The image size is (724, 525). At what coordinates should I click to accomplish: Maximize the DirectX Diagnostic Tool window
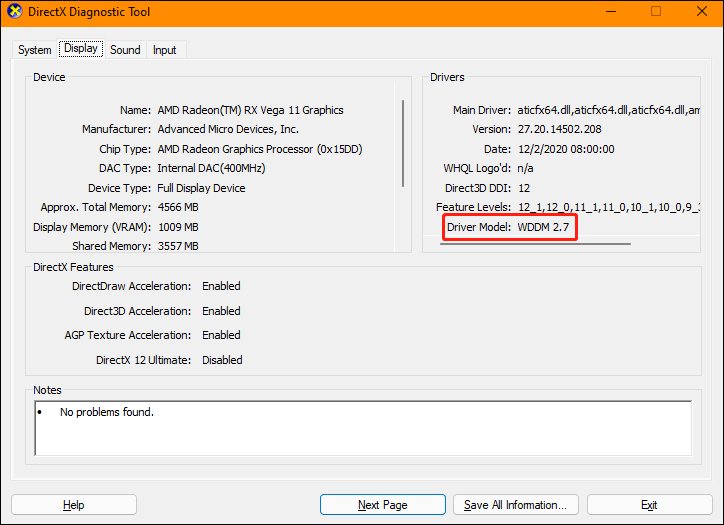[x=656, y=12]
